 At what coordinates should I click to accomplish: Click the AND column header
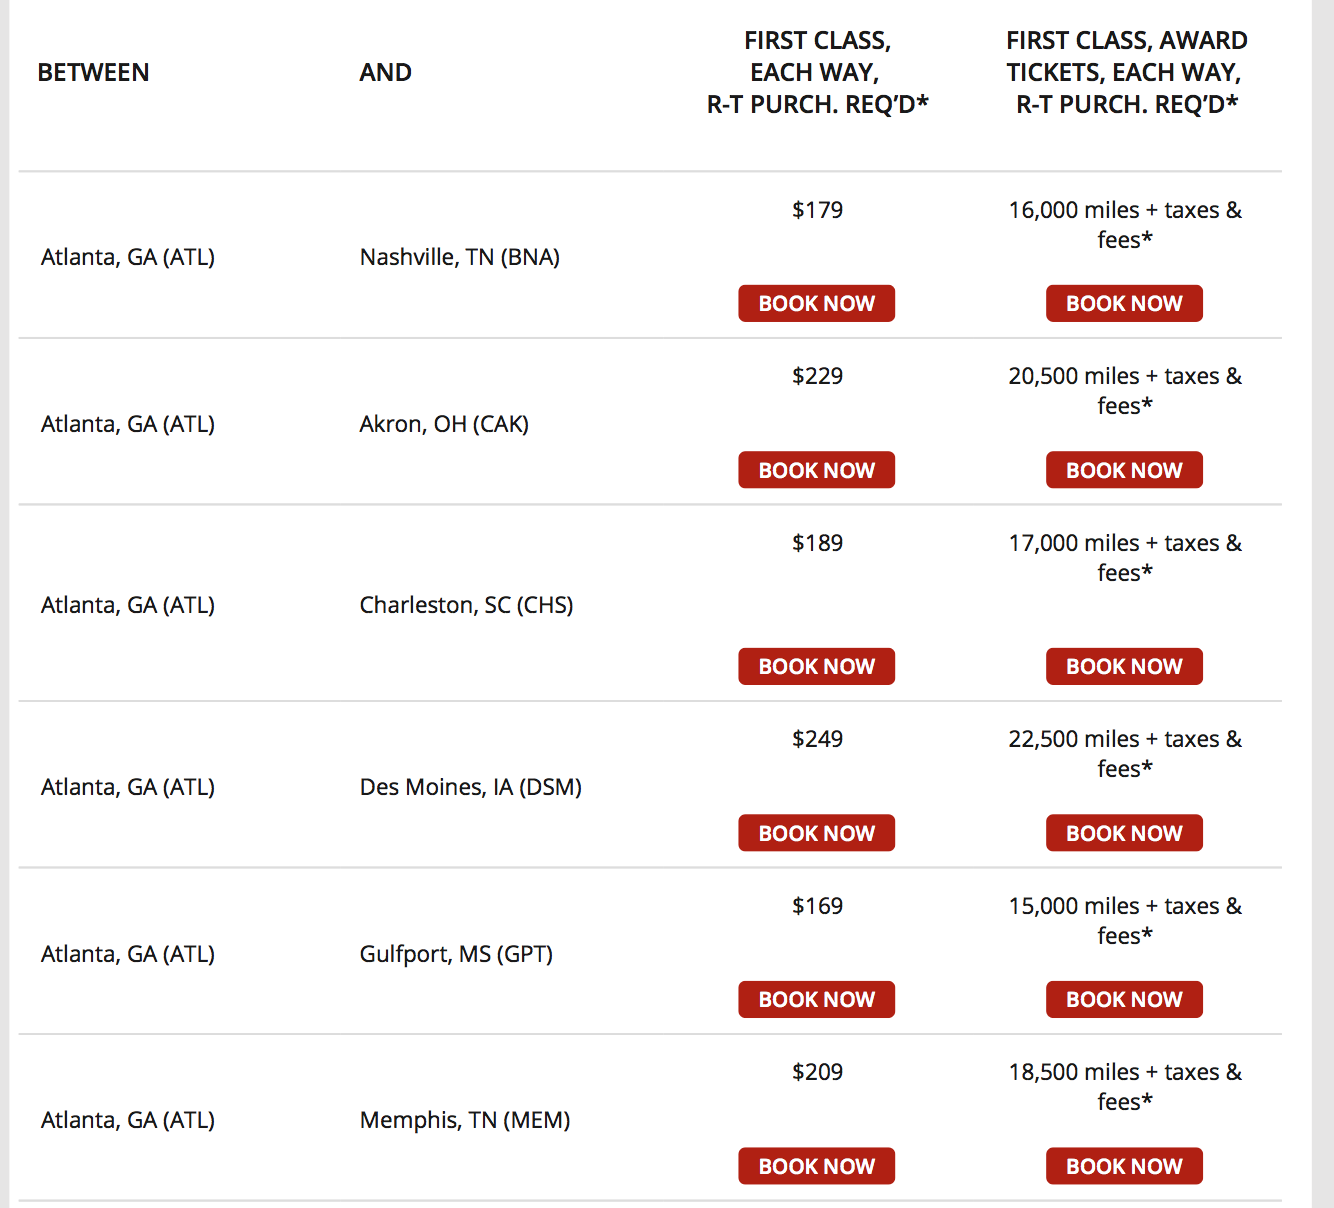(x=385, y=73)
